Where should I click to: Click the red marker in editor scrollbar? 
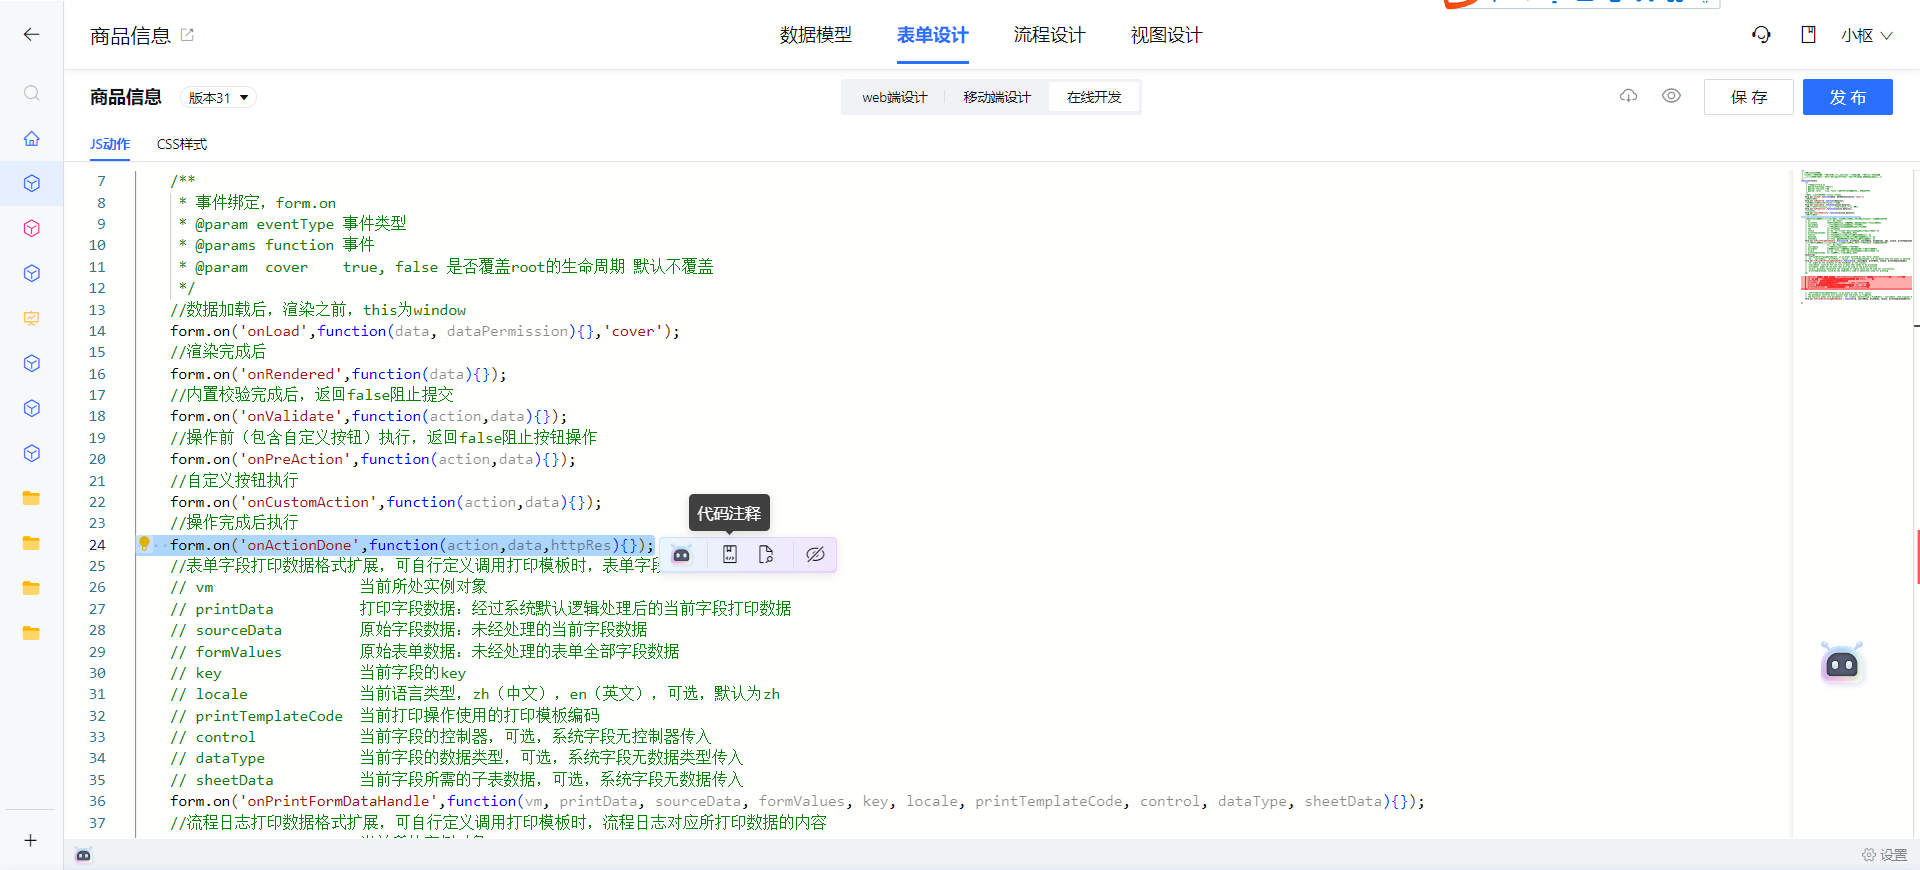[1917, 557]
